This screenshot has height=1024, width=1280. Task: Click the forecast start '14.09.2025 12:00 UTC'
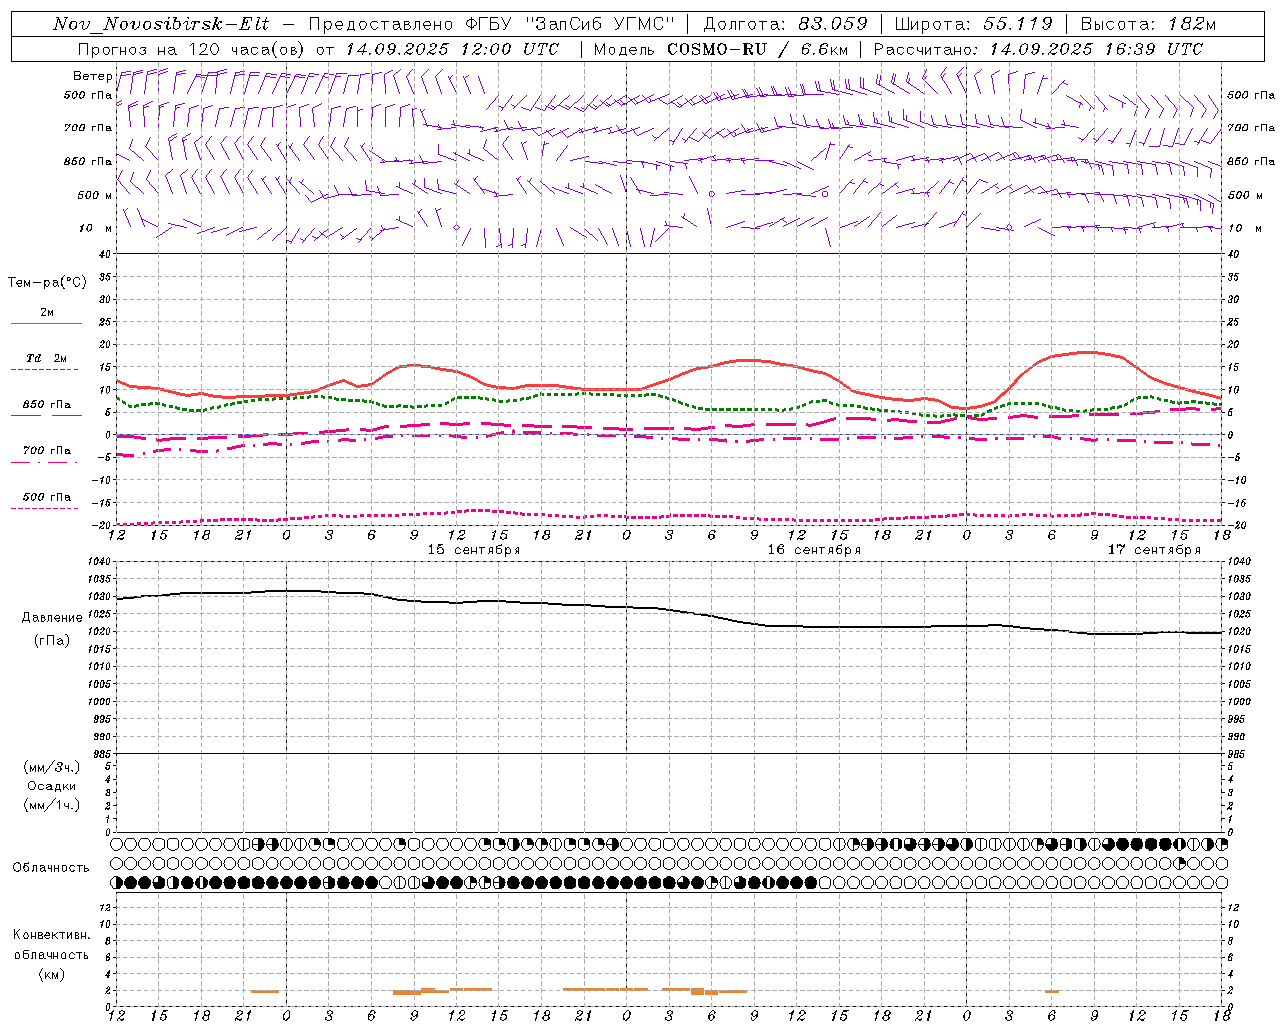point(452,49)
